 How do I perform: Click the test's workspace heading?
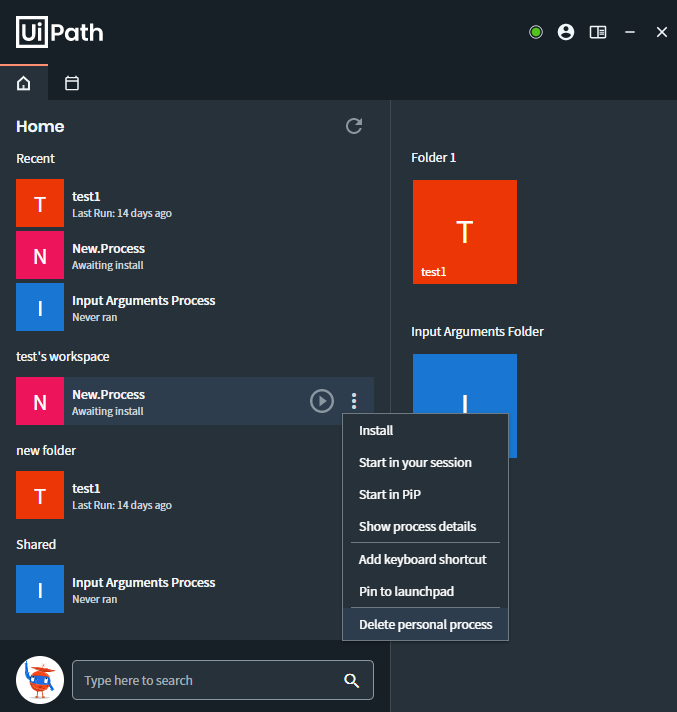tap(63, 356)
